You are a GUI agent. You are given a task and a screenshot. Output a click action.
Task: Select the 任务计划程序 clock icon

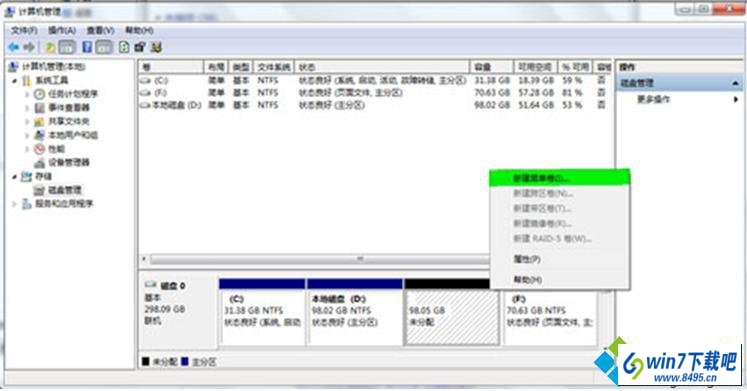coord(40,94)
